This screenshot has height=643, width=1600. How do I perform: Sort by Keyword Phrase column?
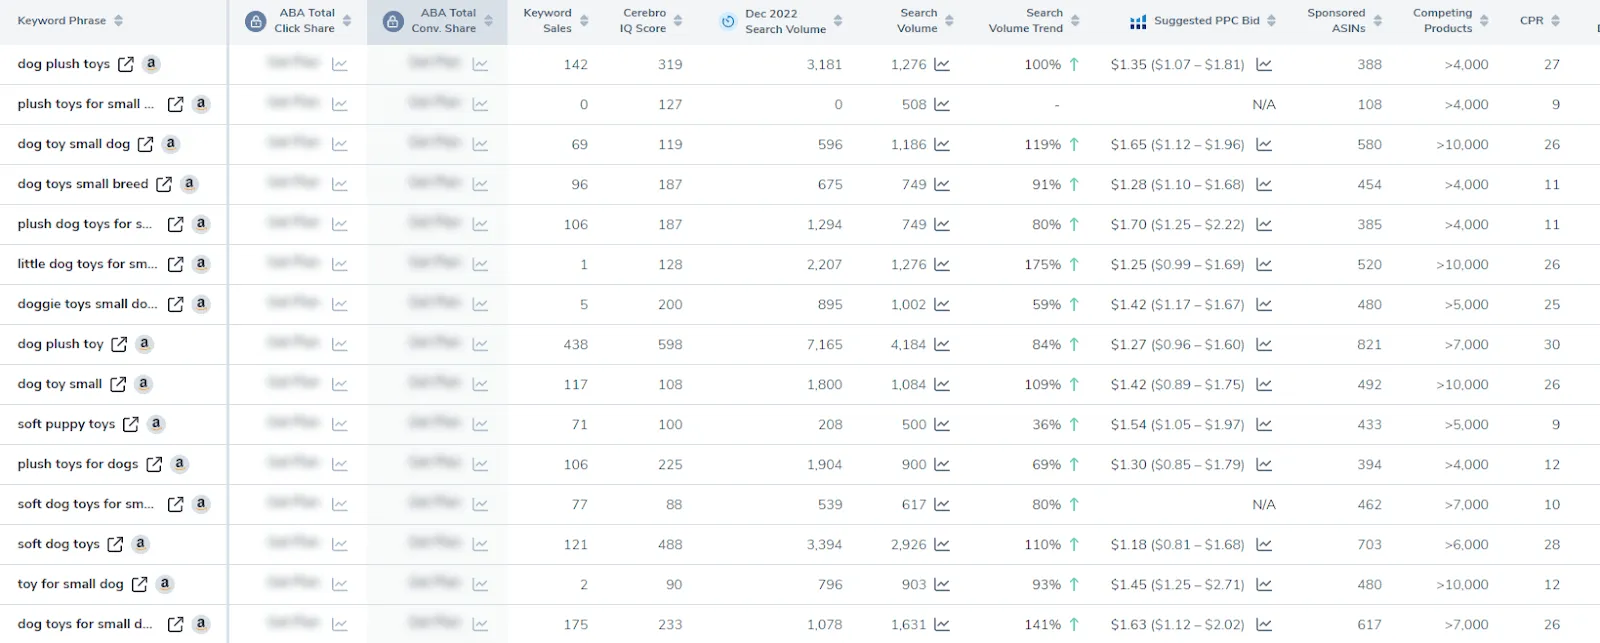[x=119, y=21]
